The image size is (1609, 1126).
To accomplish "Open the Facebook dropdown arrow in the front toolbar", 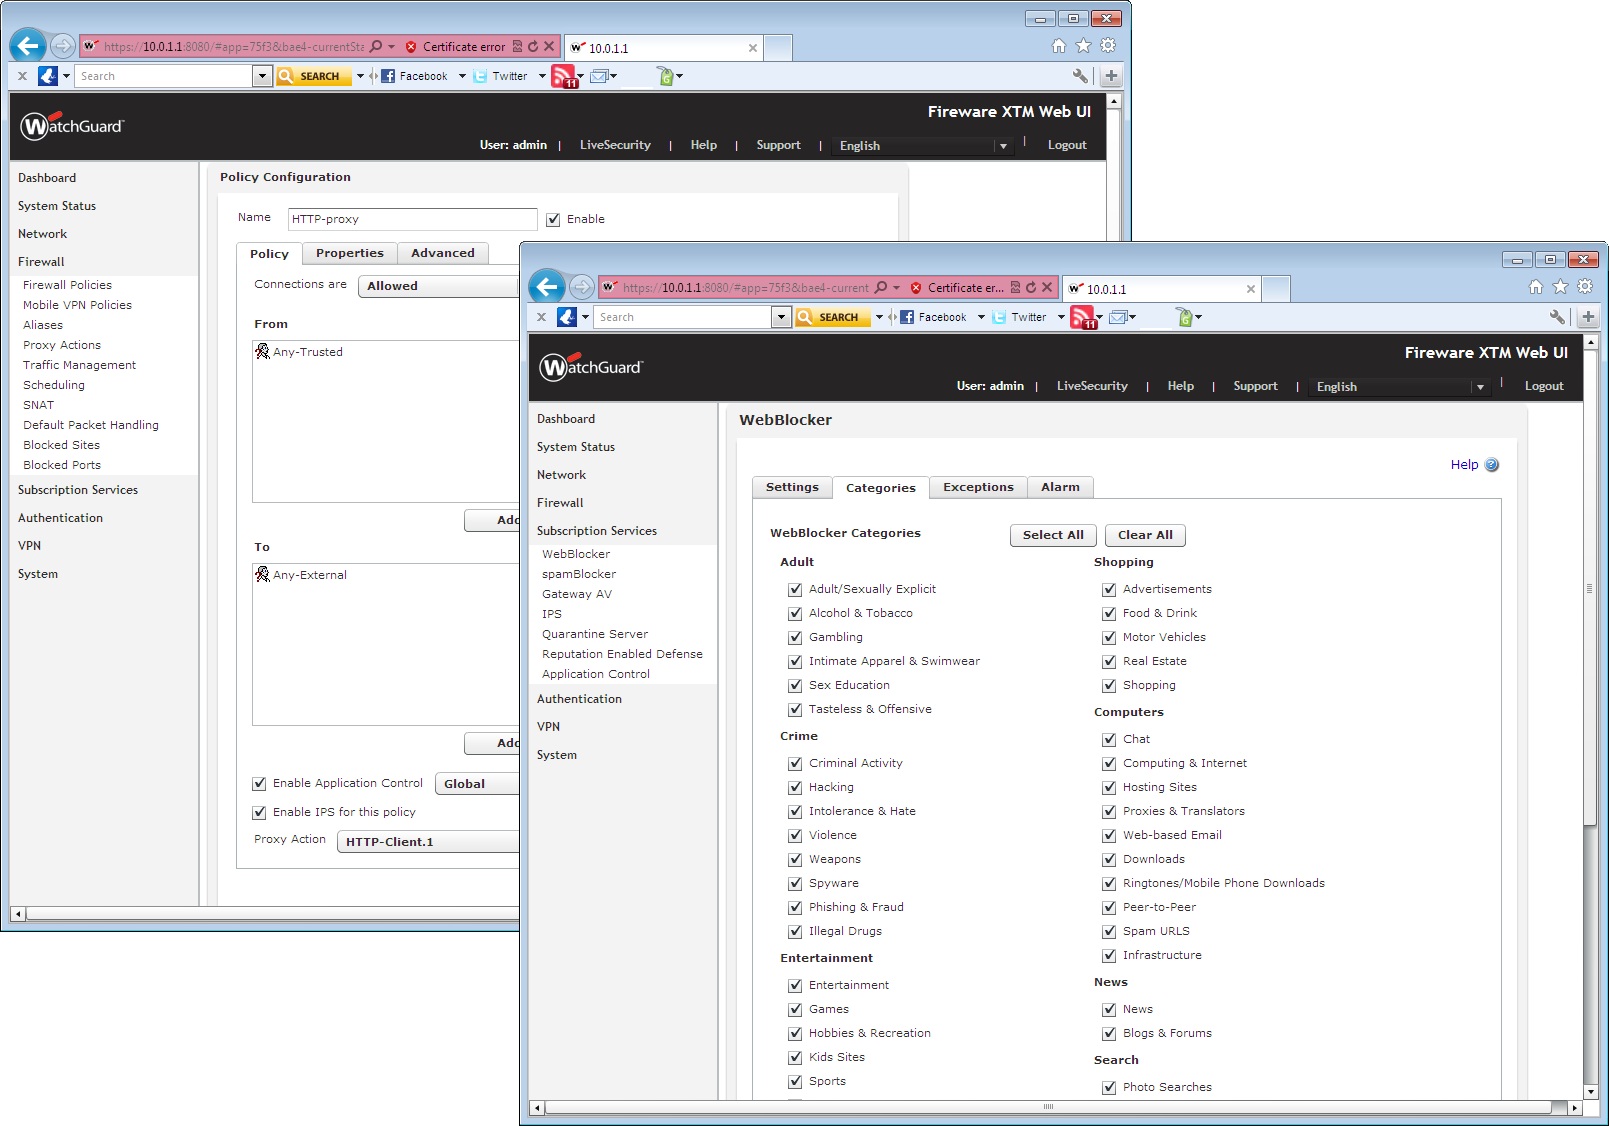I will click(981, 317).
